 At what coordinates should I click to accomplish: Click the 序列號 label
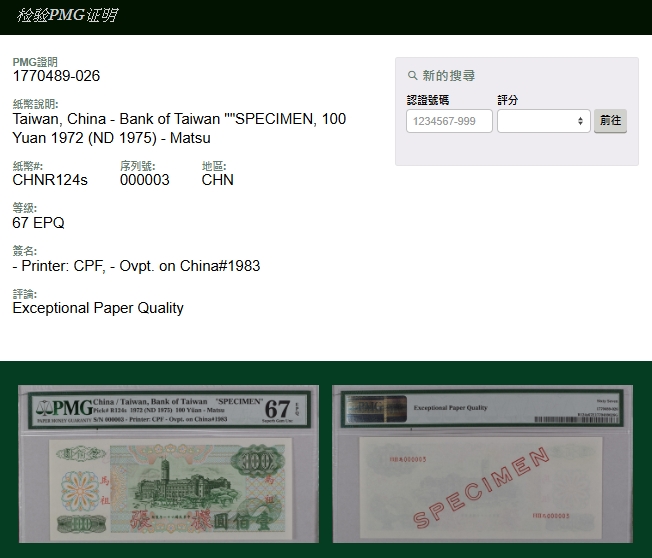(x=138, y=166)
